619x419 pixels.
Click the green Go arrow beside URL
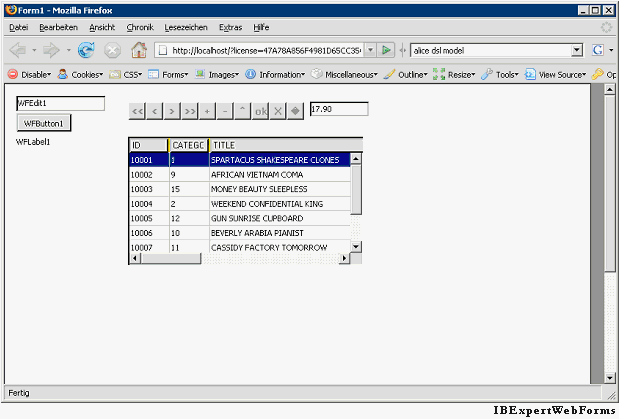click(386, 49)
